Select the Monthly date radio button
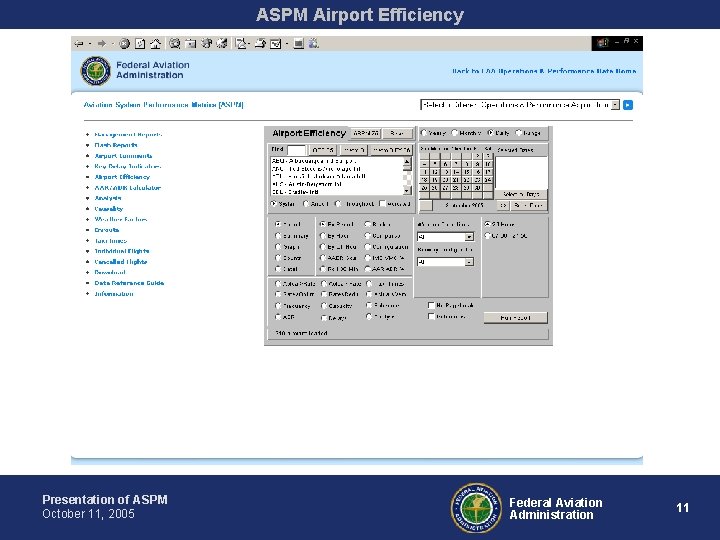Viewport: 720px width, 540px height. tap(455, 133)
